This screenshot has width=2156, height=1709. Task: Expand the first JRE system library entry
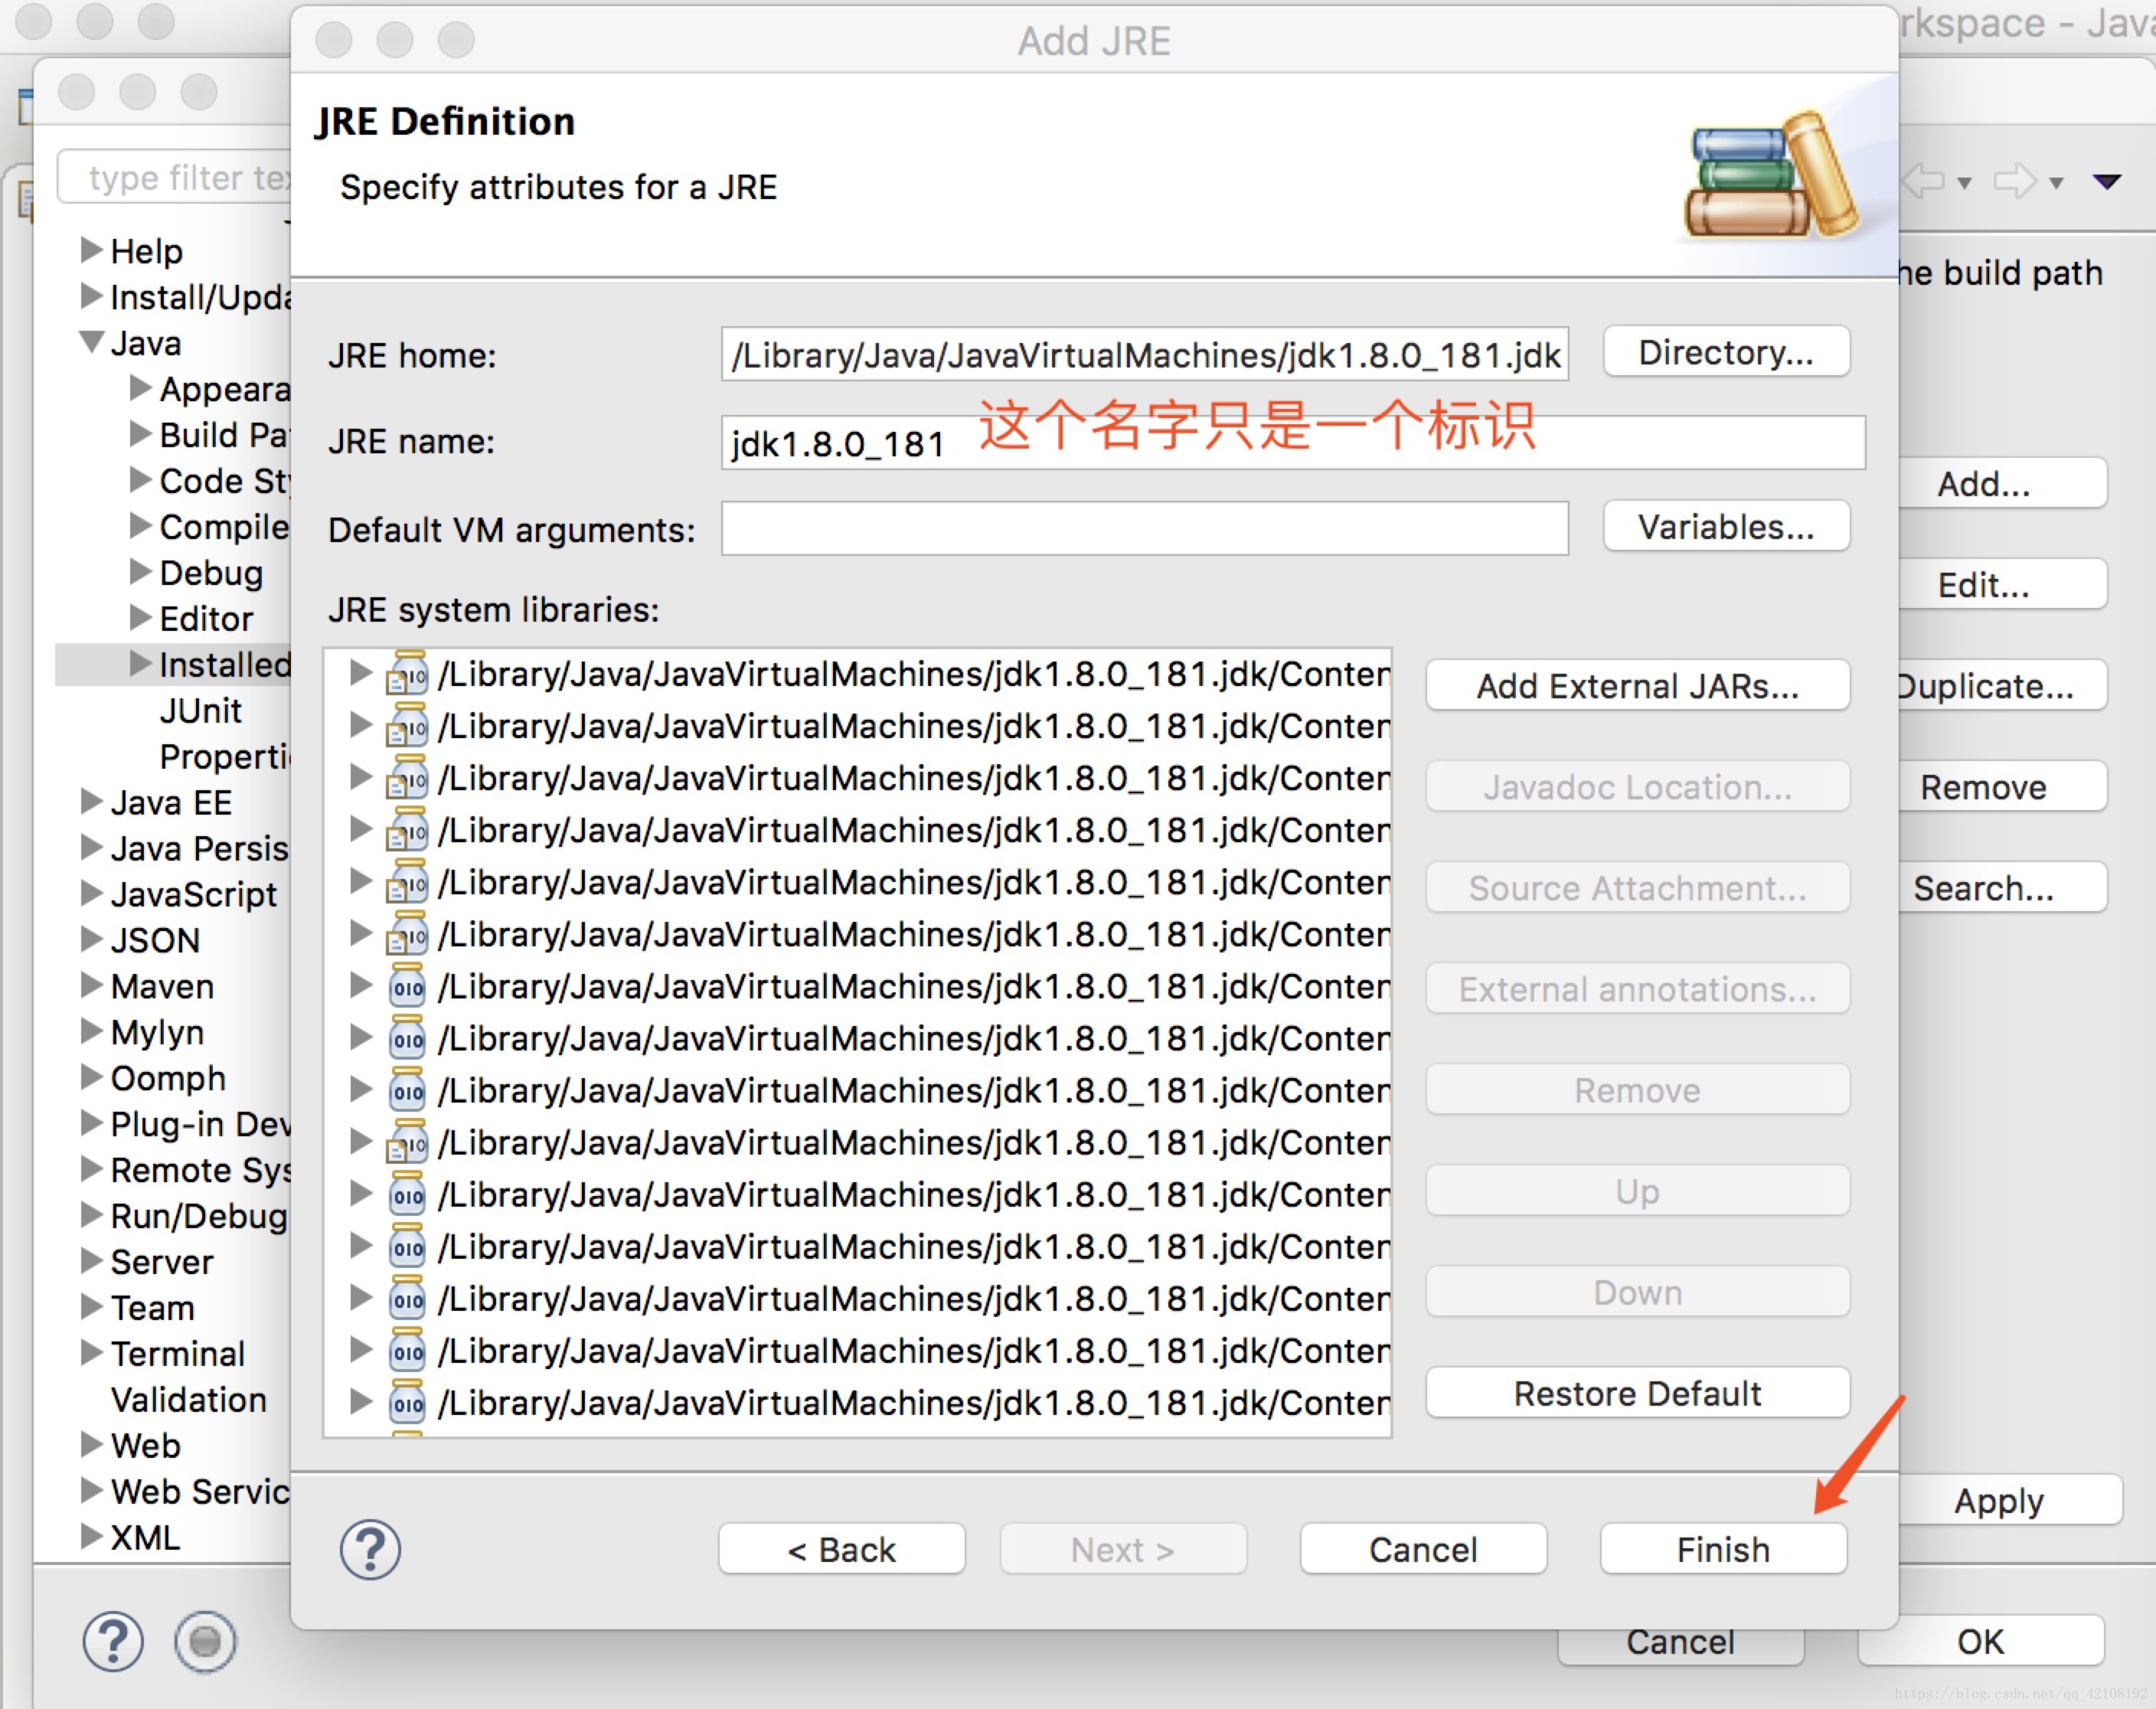click(x=360, y=673)
